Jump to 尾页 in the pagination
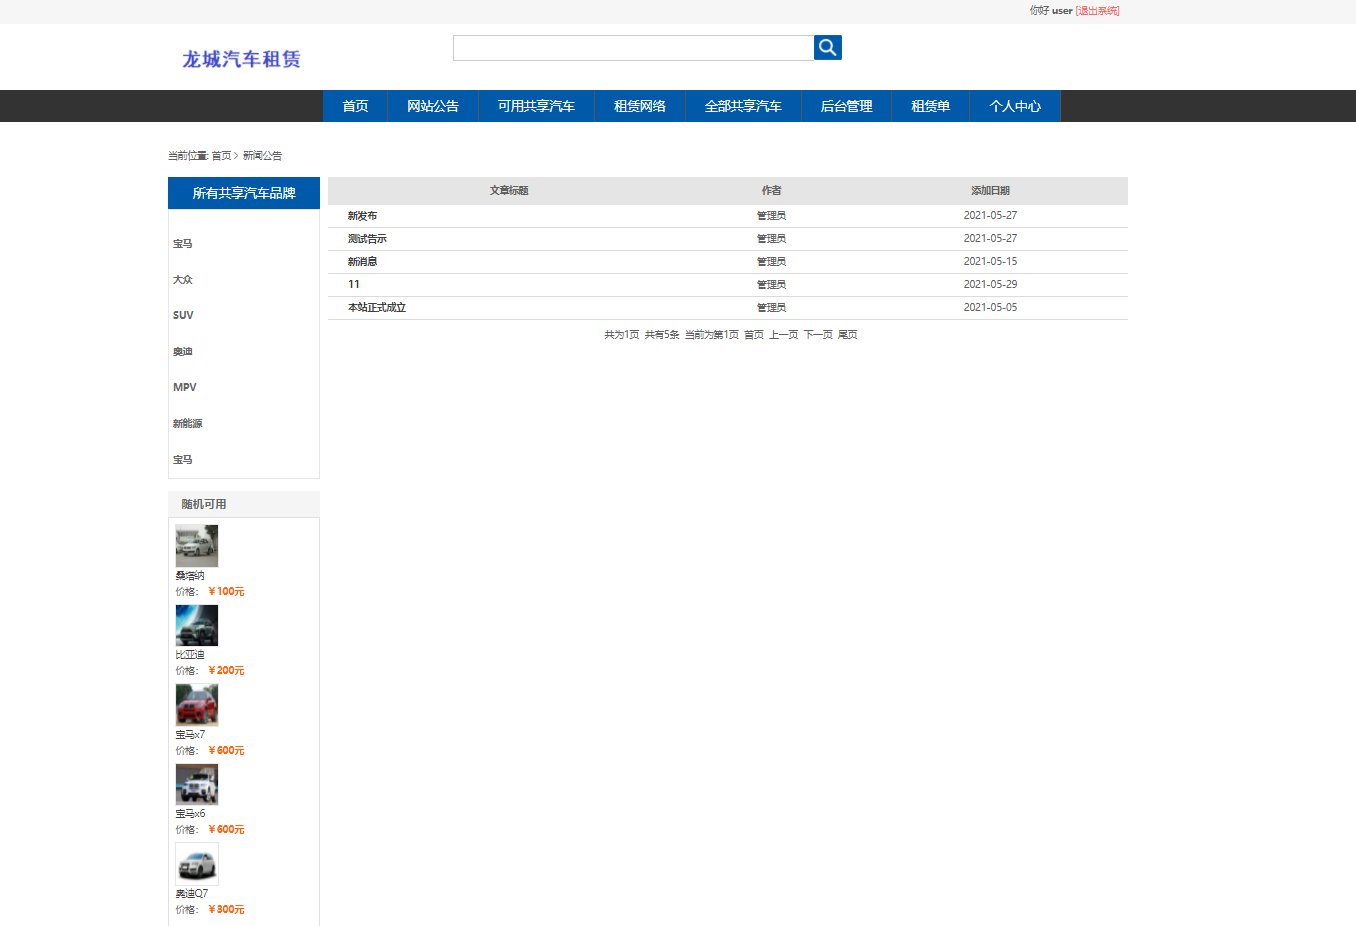This screenshot has width=1356, height=926. pos(847,335)
